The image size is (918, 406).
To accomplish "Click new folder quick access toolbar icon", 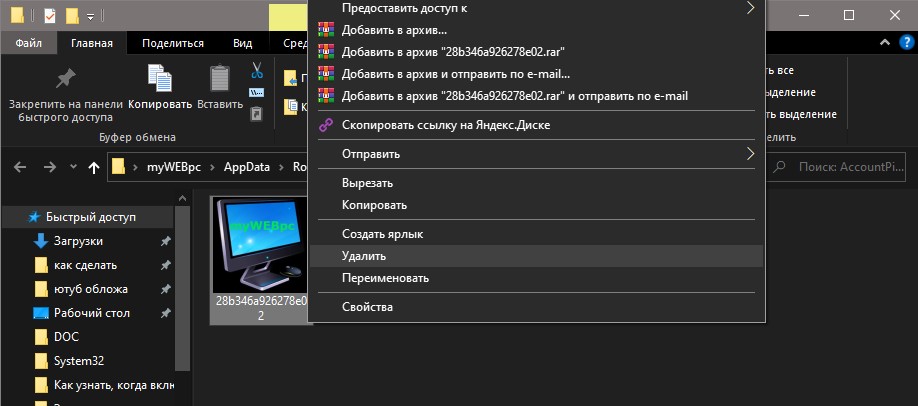I will point(72,15).
